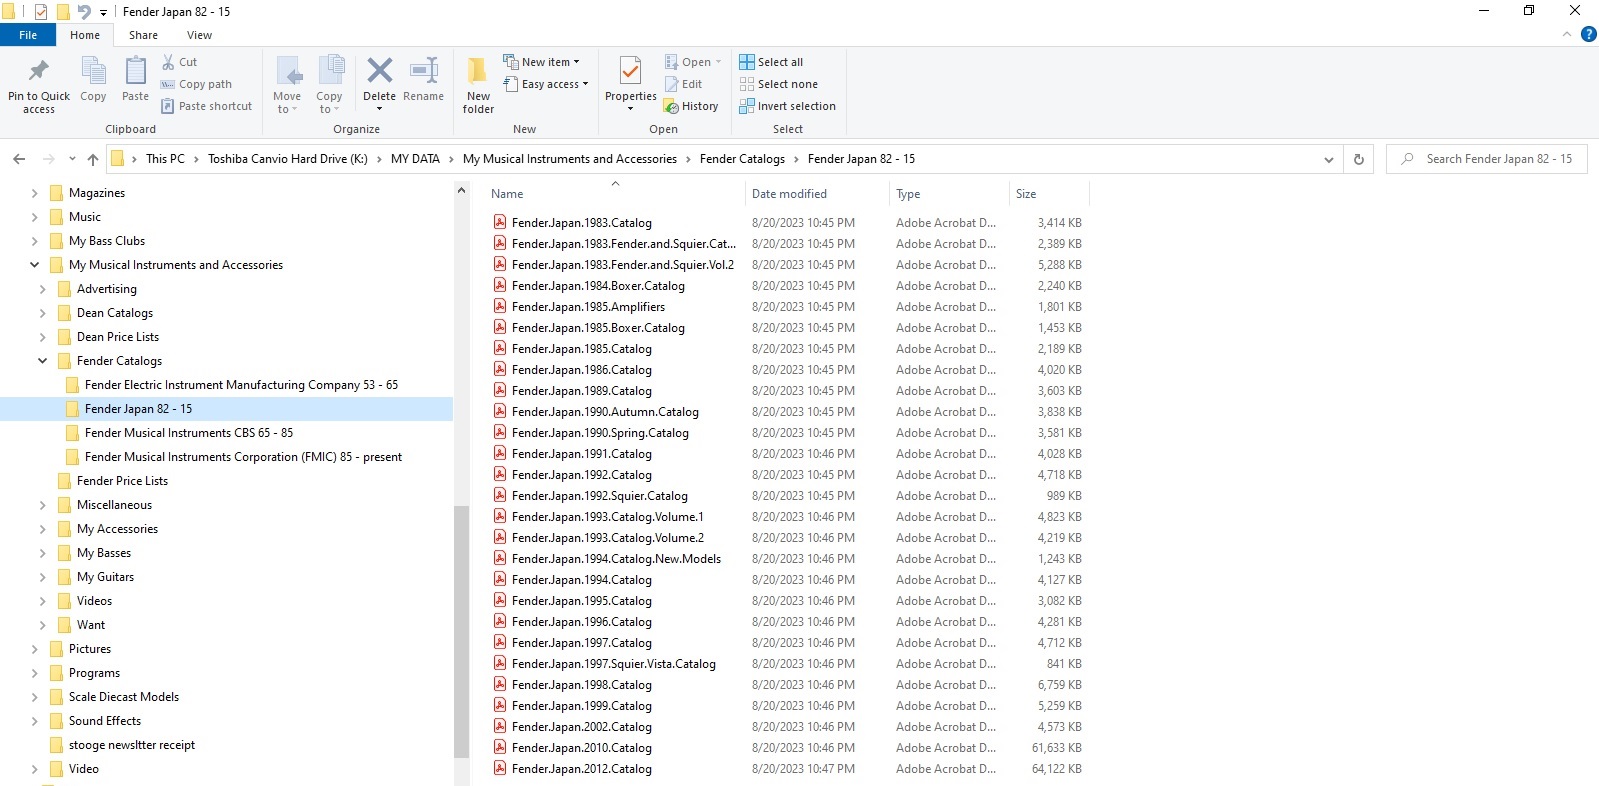Screen dimensions: 1599x786
Task: Open the File menu tab
Action: [x=28, y=35]
